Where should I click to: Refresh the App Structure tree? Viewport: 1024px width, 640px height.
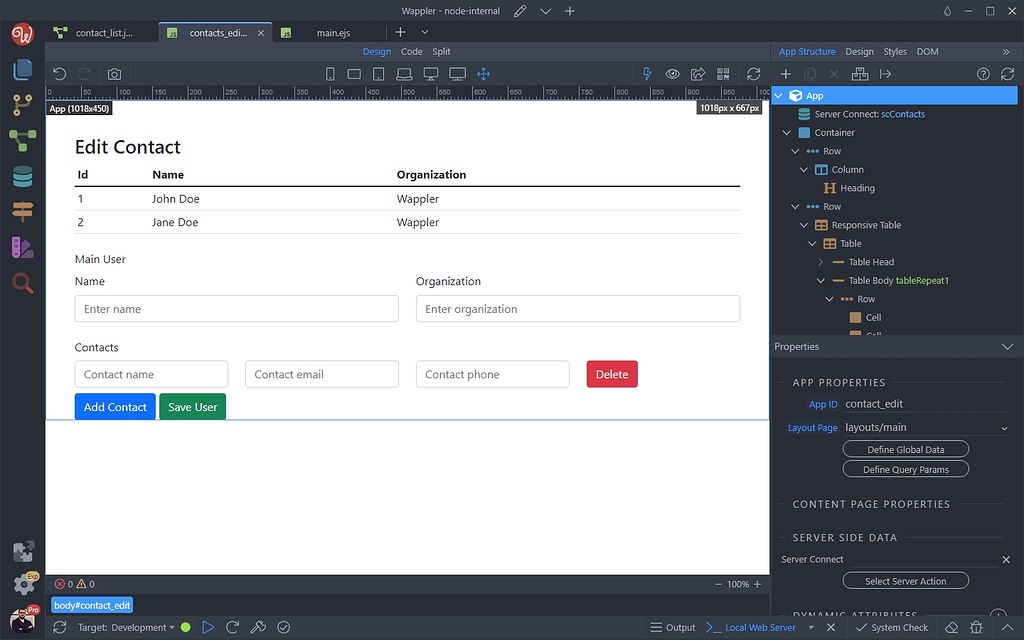point(1007,73)
